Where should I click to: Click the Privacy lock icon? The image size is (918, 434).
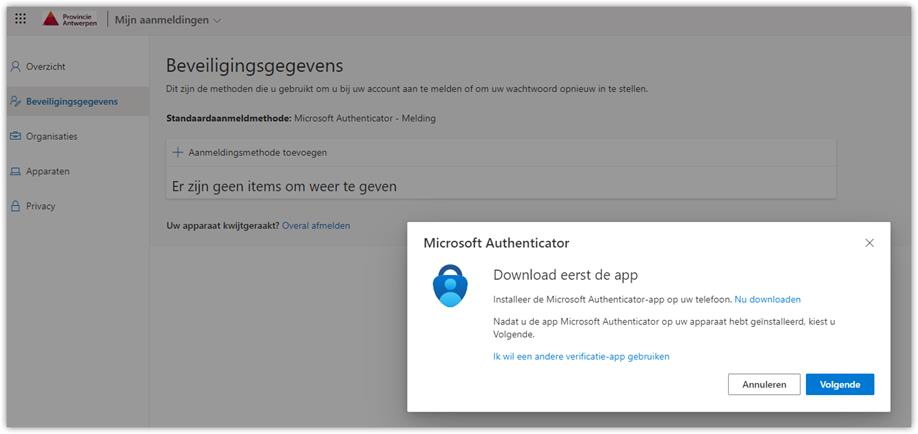point(15,206)
